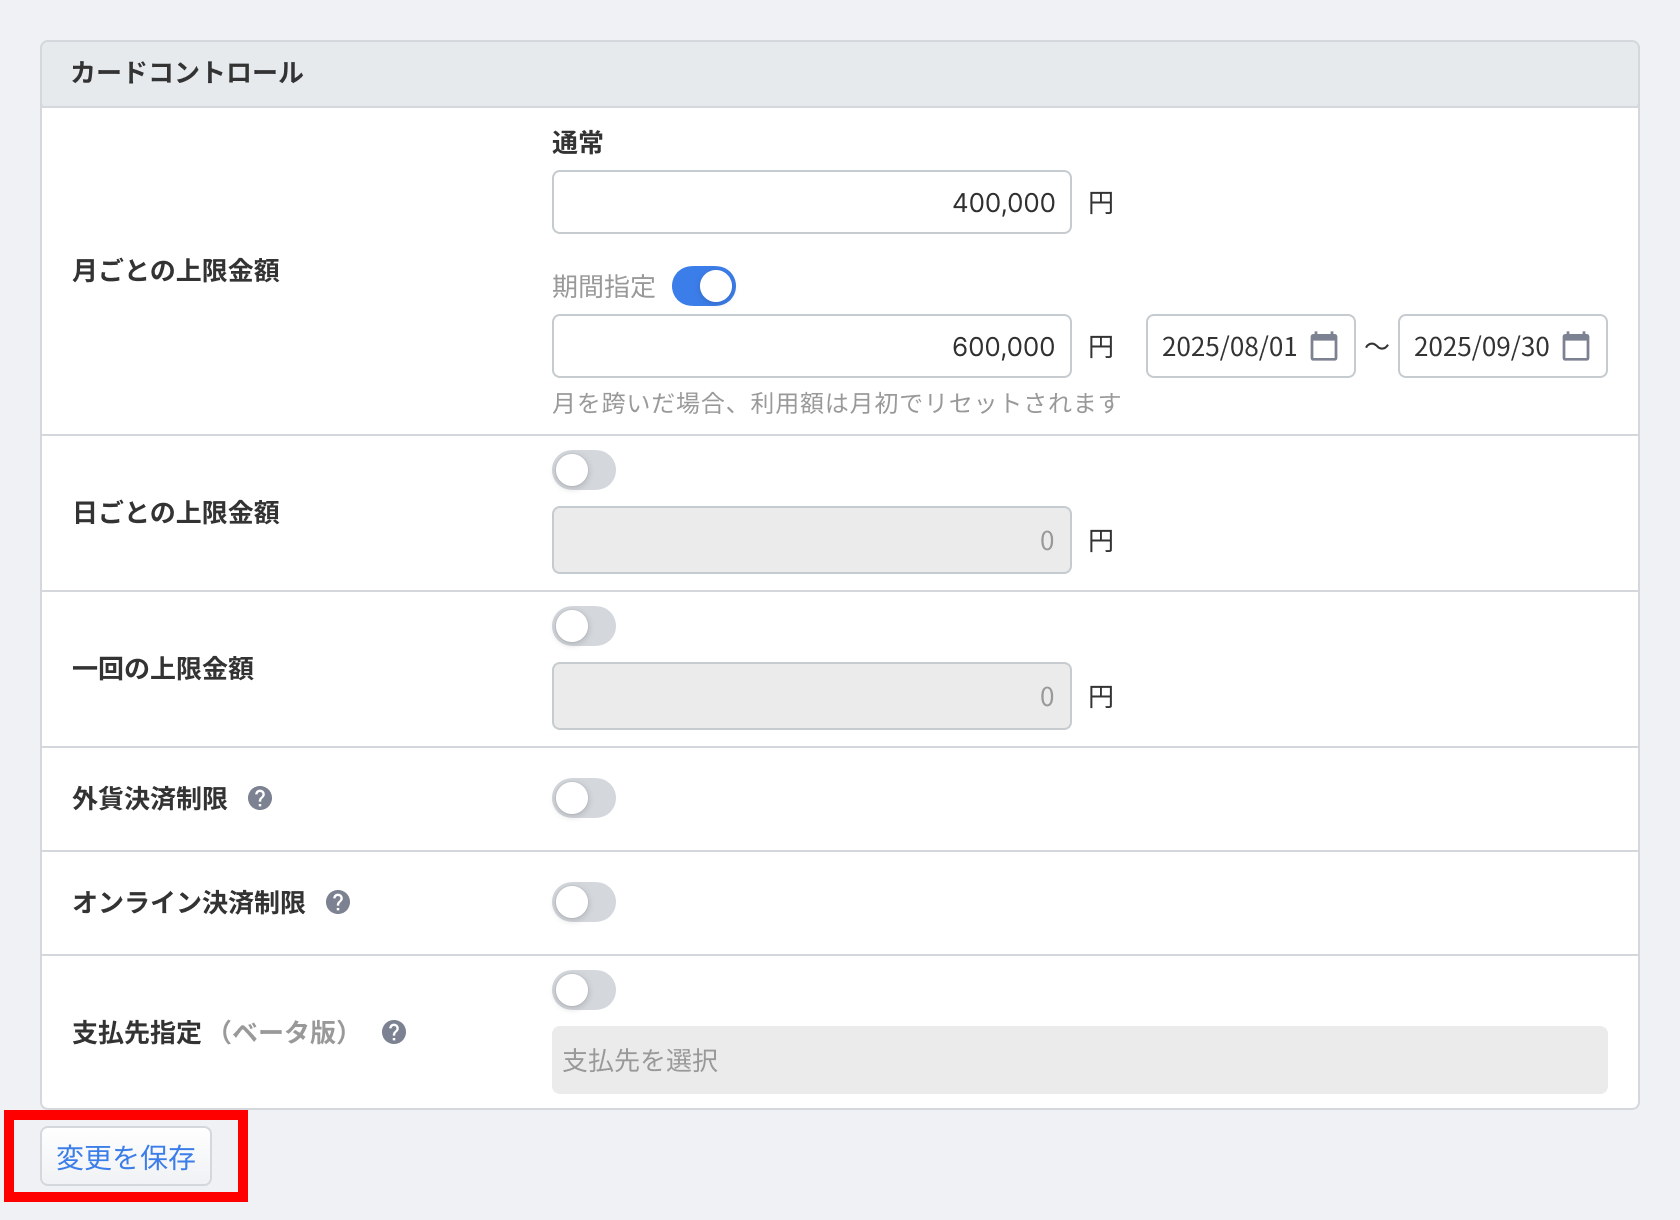Show help for 支払先指定 (ベータ版)
The width and height of the screenshot is (1680, 1220).
click(x=394, y=1032)
